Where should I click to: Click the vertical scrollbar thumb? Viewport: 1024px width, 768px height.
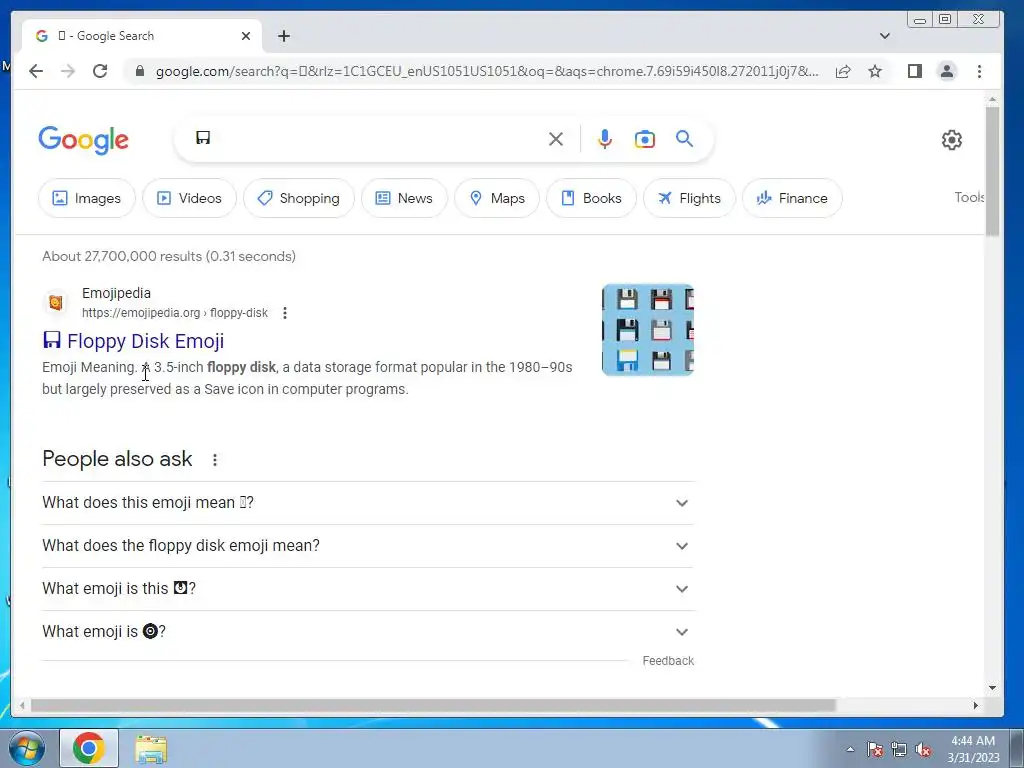(992, 171)
